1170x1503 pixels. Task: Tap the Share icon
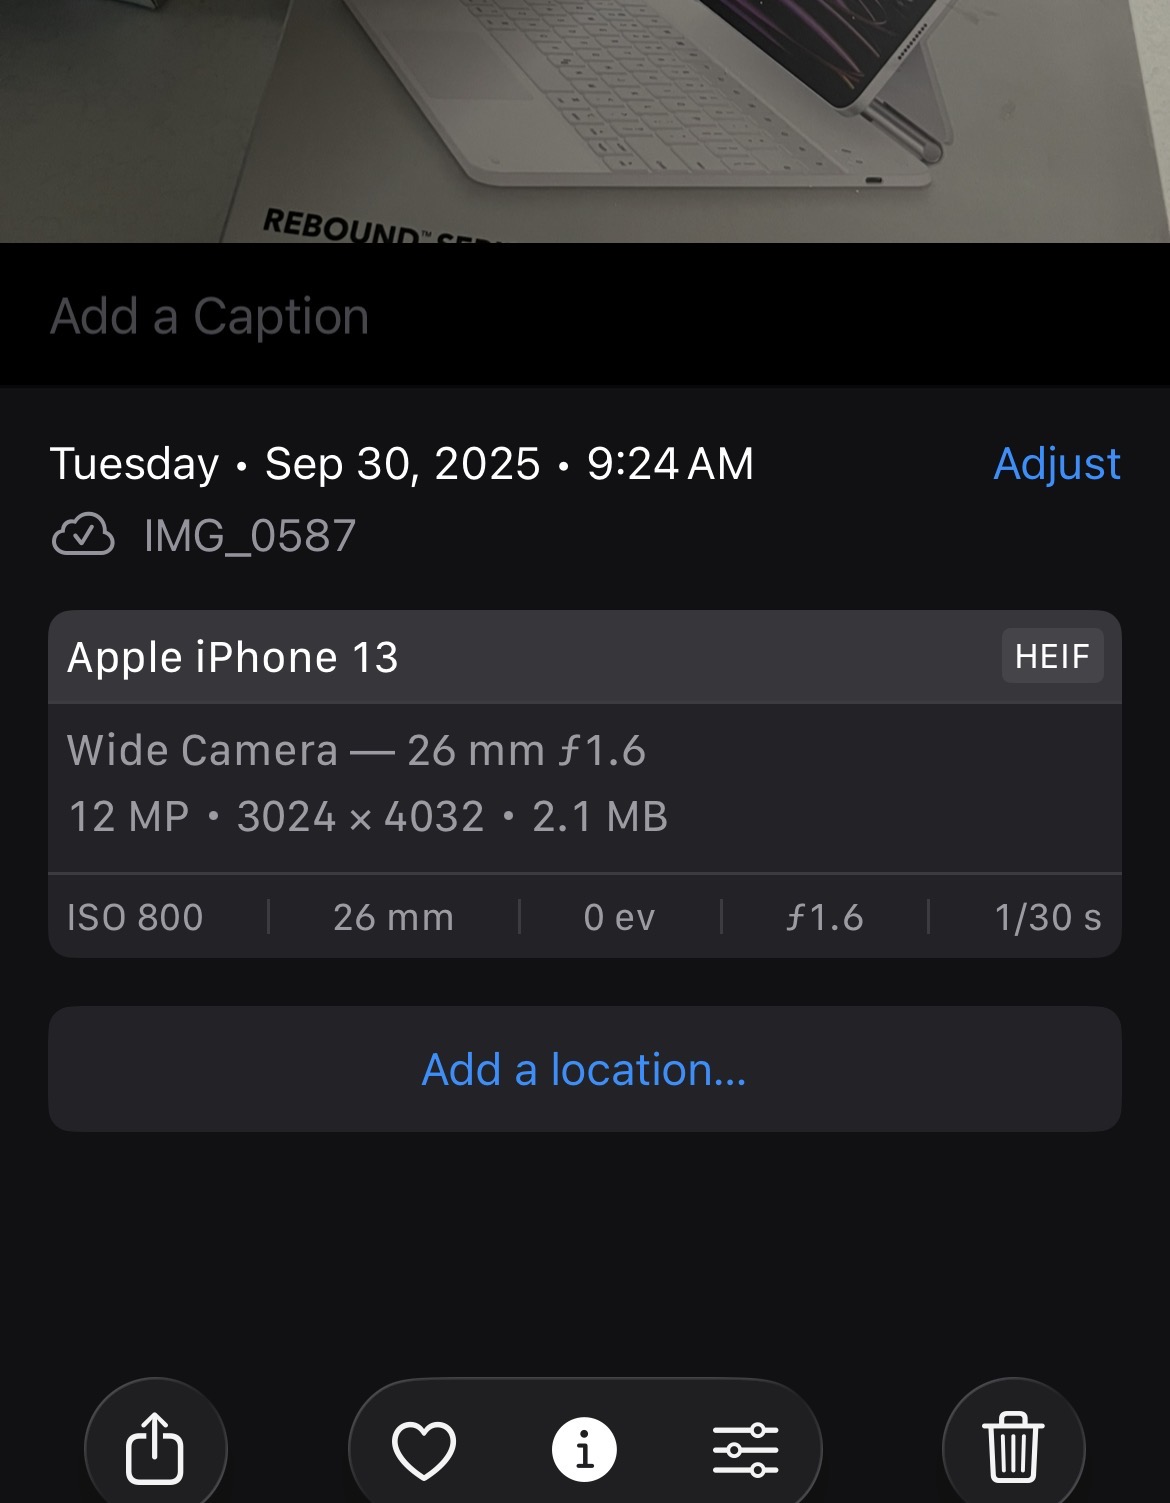tap(155, 1447)
